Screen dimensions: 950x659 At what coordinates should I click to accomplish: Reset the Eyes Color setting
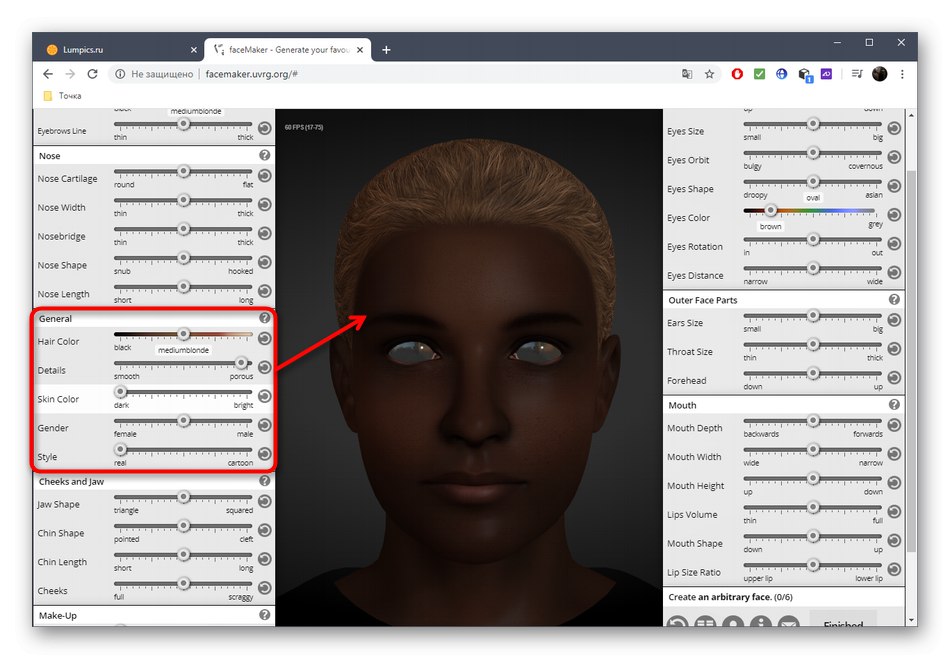coord(894,215)
